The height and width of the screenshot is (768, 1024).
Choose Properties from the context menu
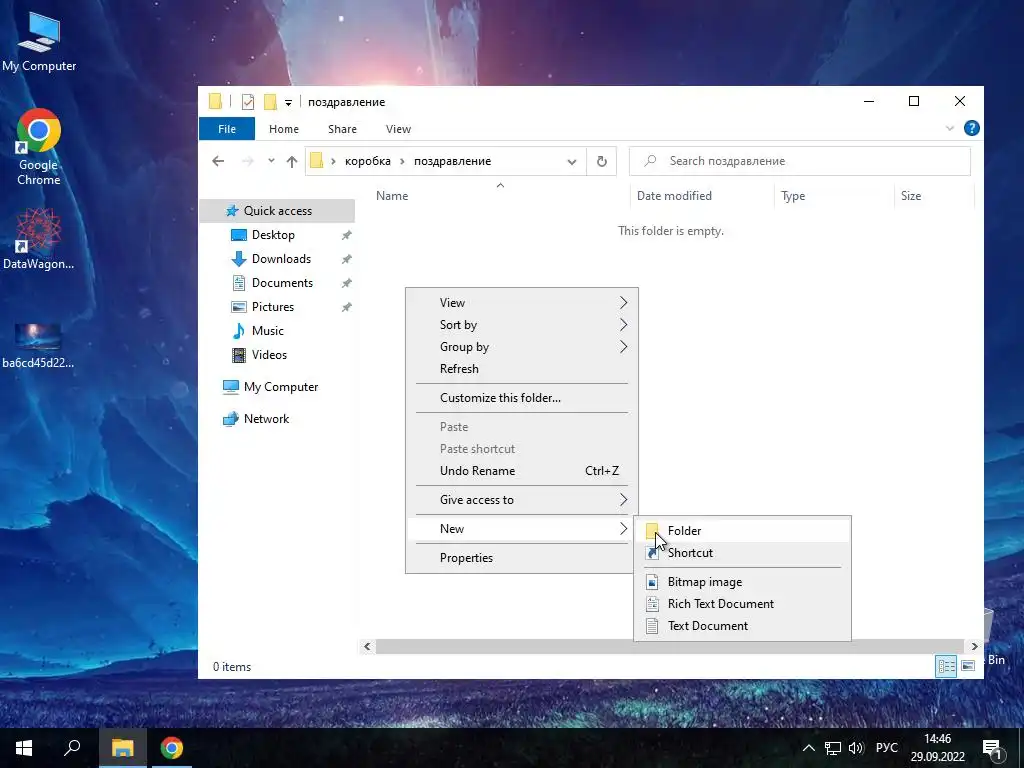[x=521, y=558]
